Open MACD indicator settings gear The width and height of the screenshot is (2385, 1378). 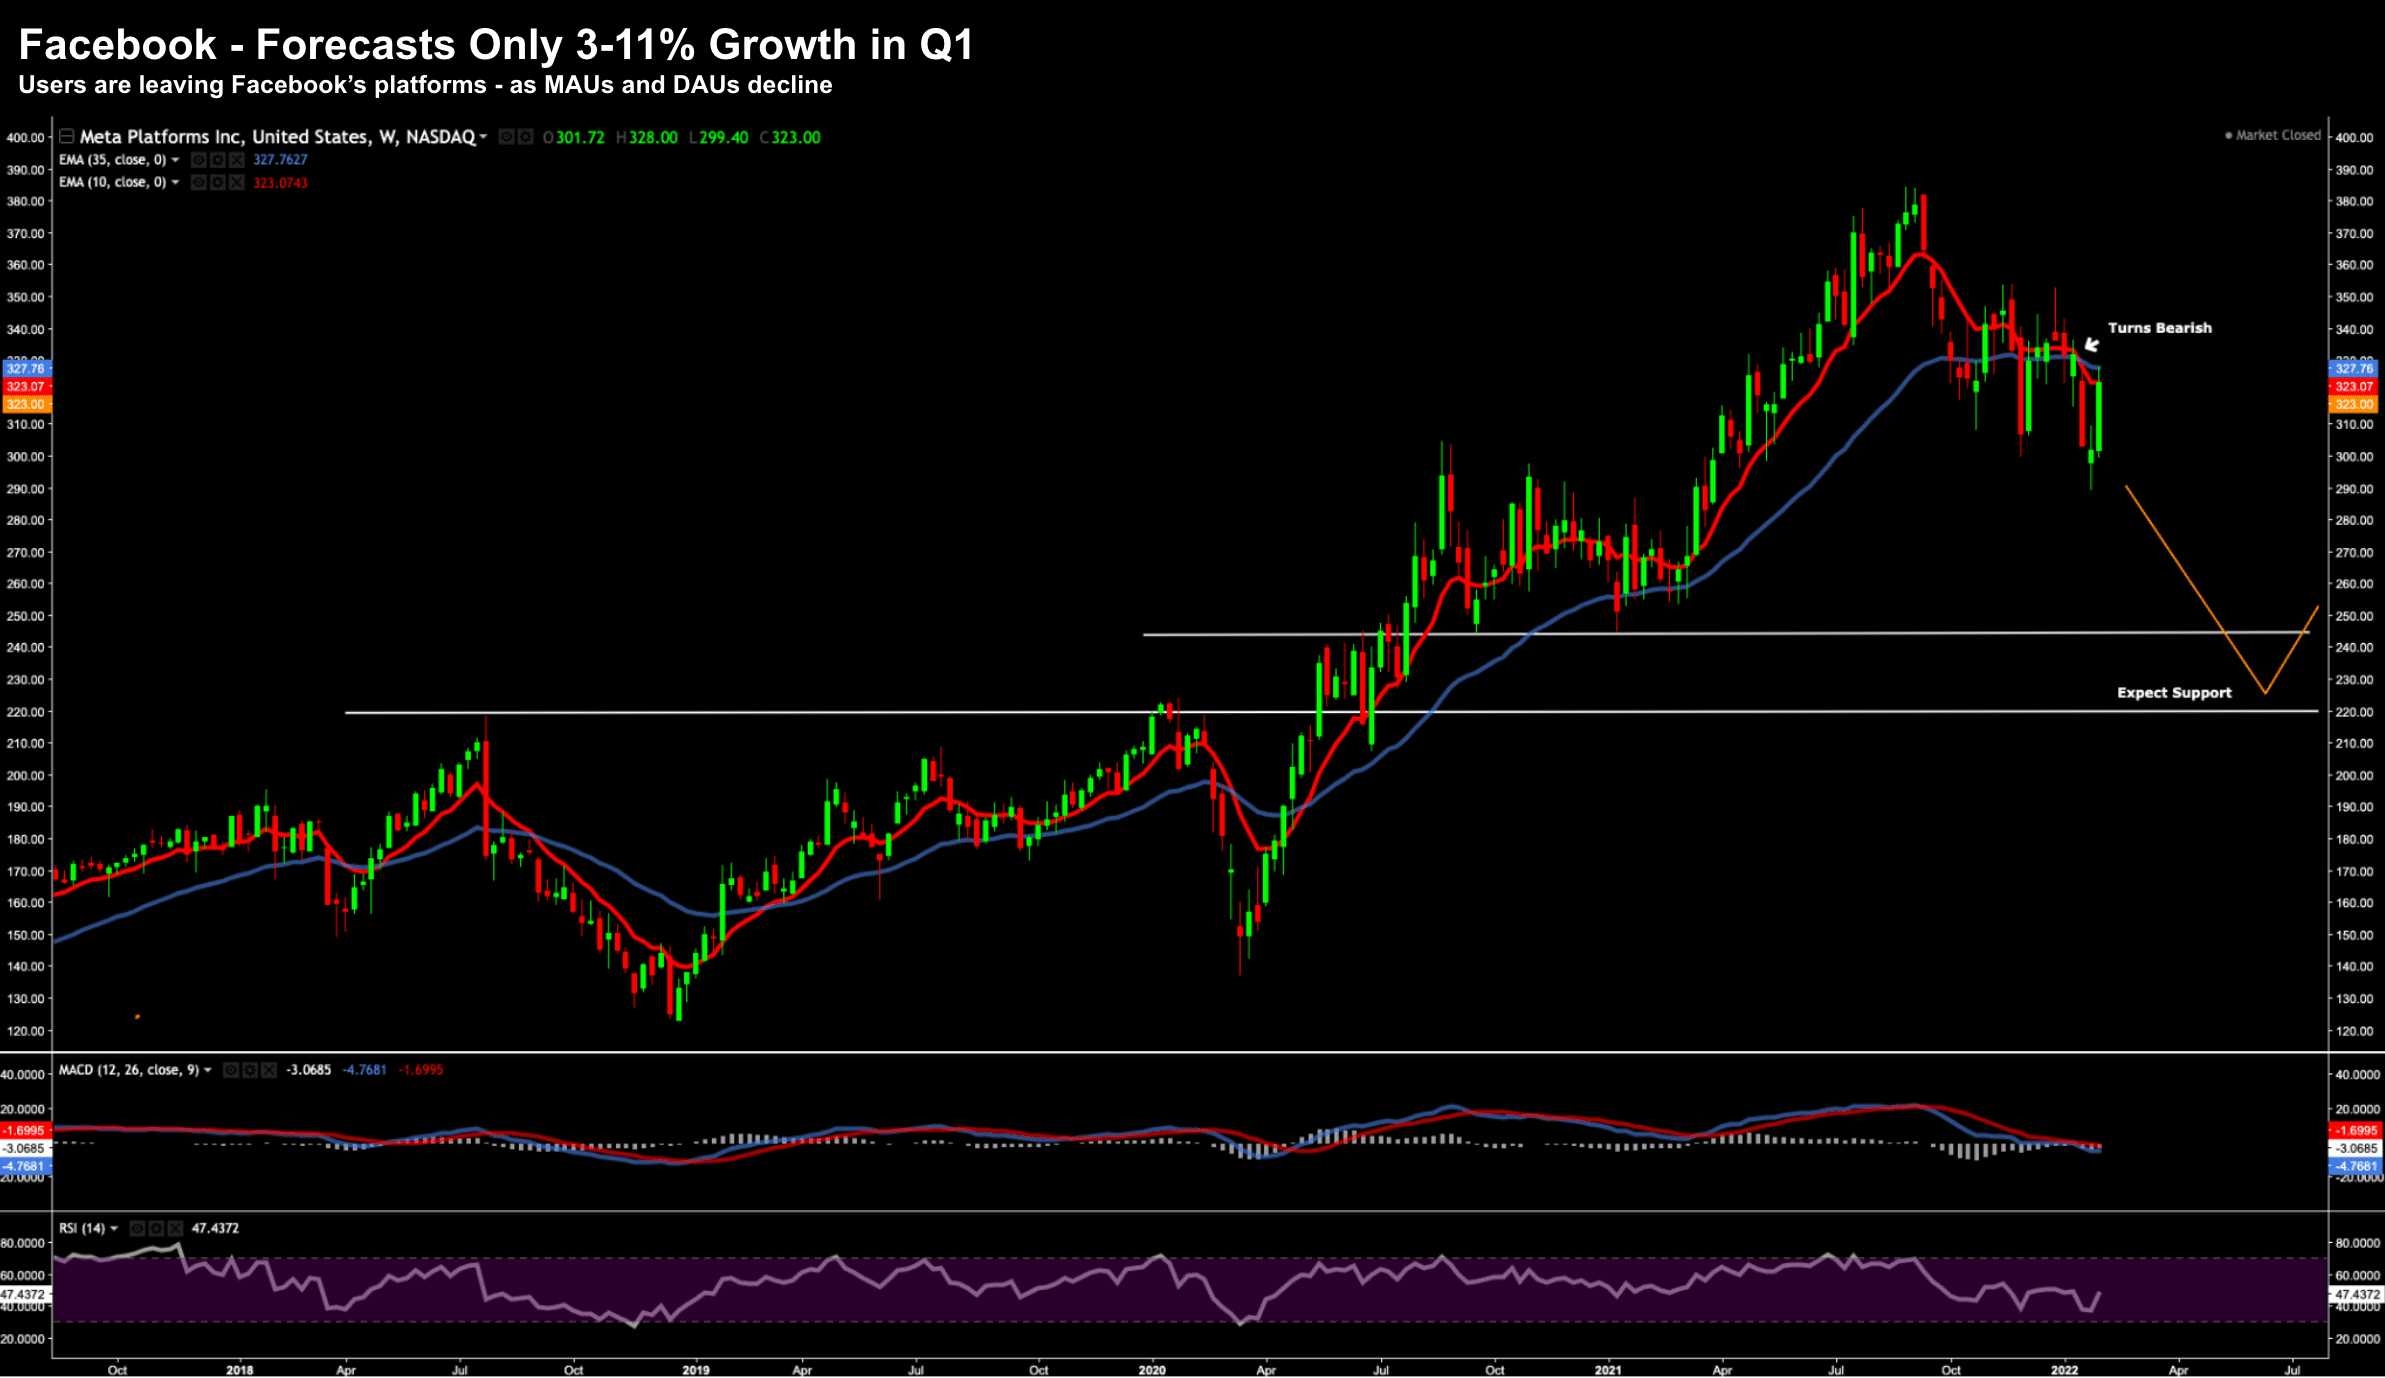(250, 1070)
